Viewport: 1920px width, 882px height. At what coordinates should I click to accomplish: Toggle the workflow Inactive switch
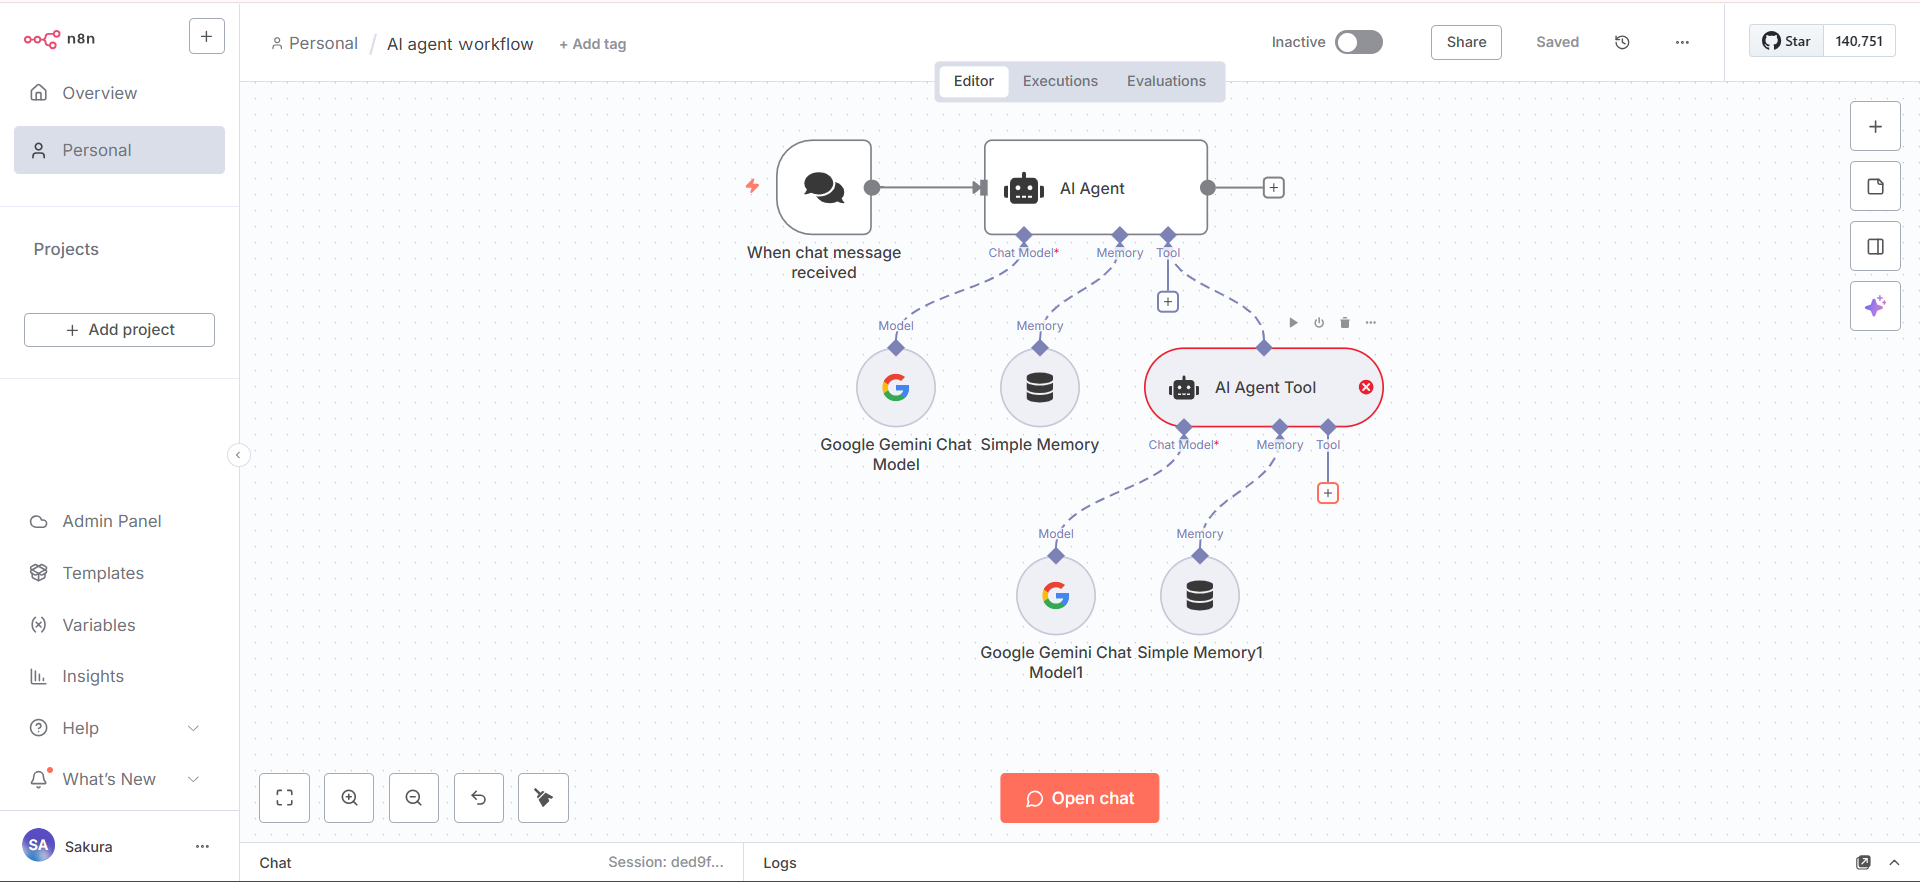coord(1359,42)
